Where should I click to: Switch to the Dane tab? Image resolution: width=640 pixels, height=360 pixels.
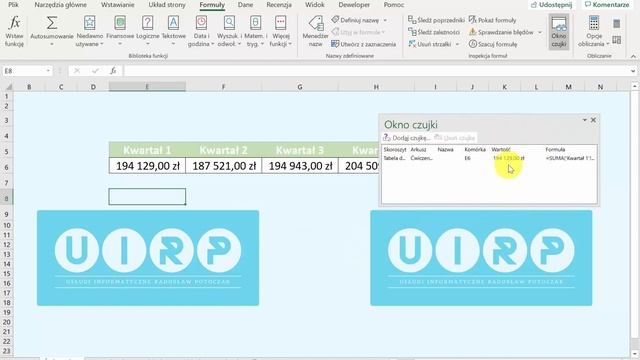click(x=245, y=5)
